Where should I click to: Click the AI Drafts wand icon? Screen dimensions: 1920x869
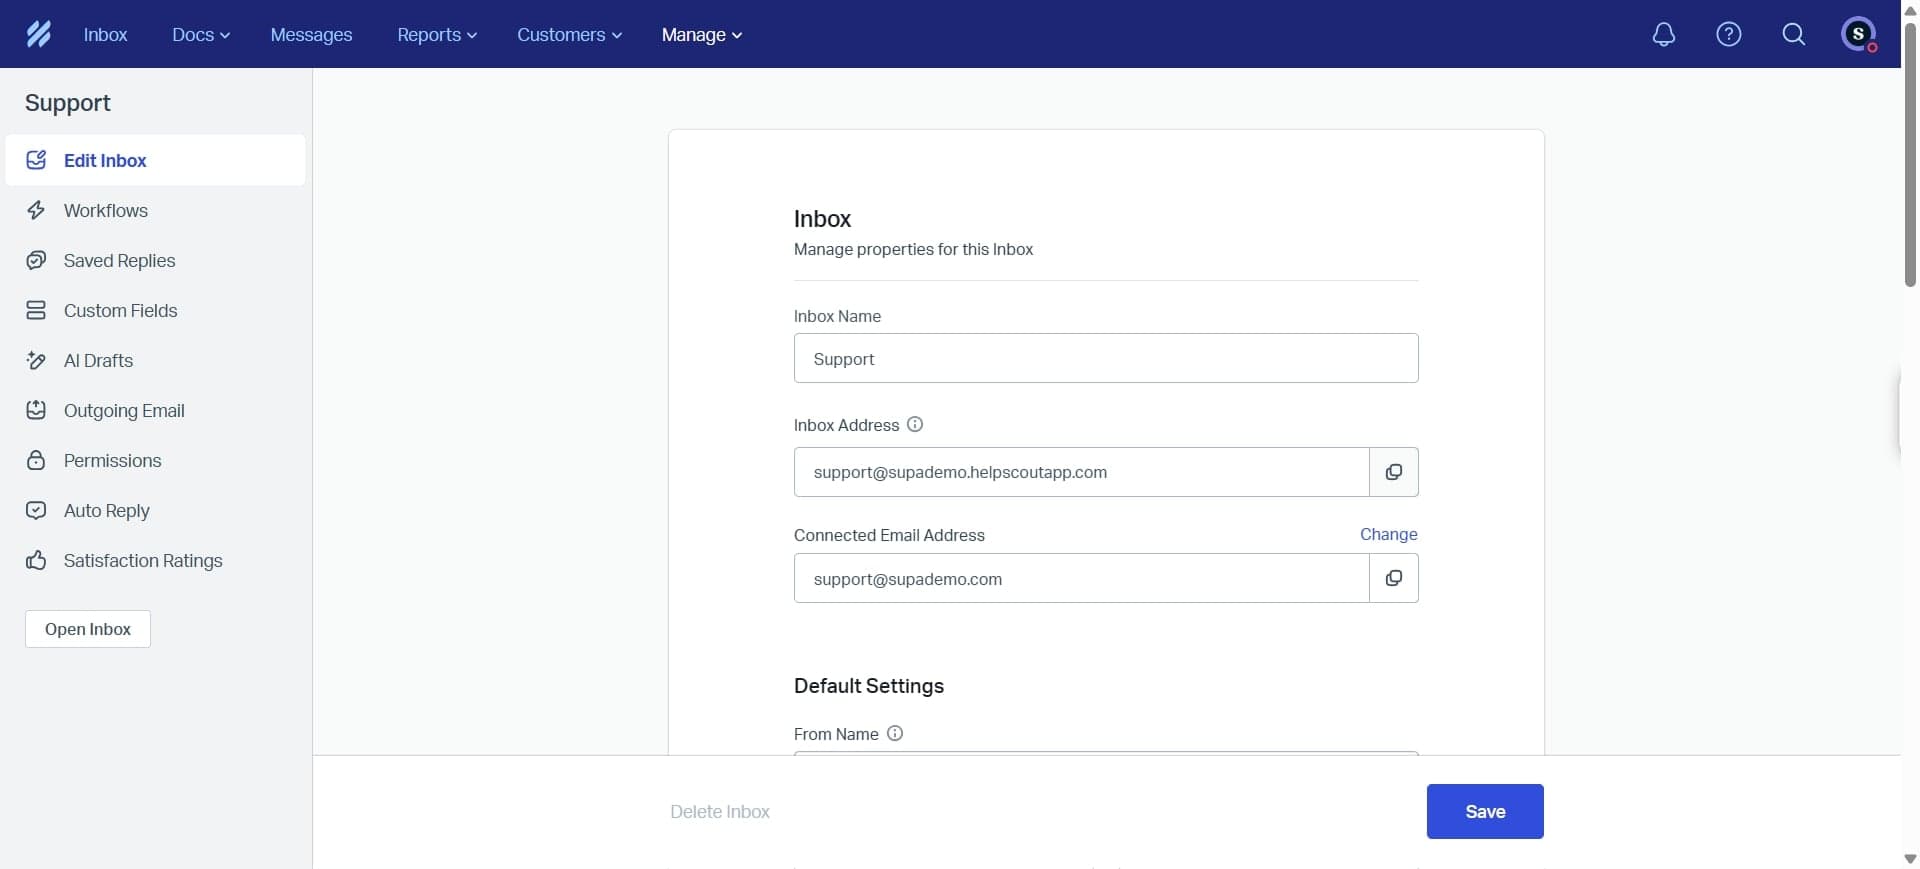click(x=36, y=360)
